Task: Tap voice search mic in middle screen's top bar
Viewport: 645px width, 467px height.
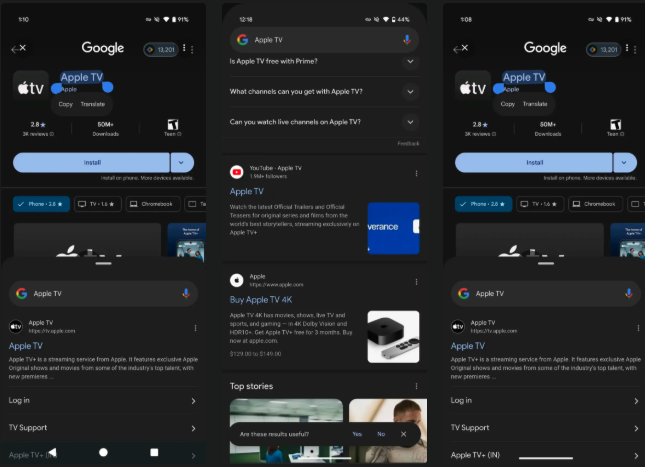Action: [x=407, y=40]
